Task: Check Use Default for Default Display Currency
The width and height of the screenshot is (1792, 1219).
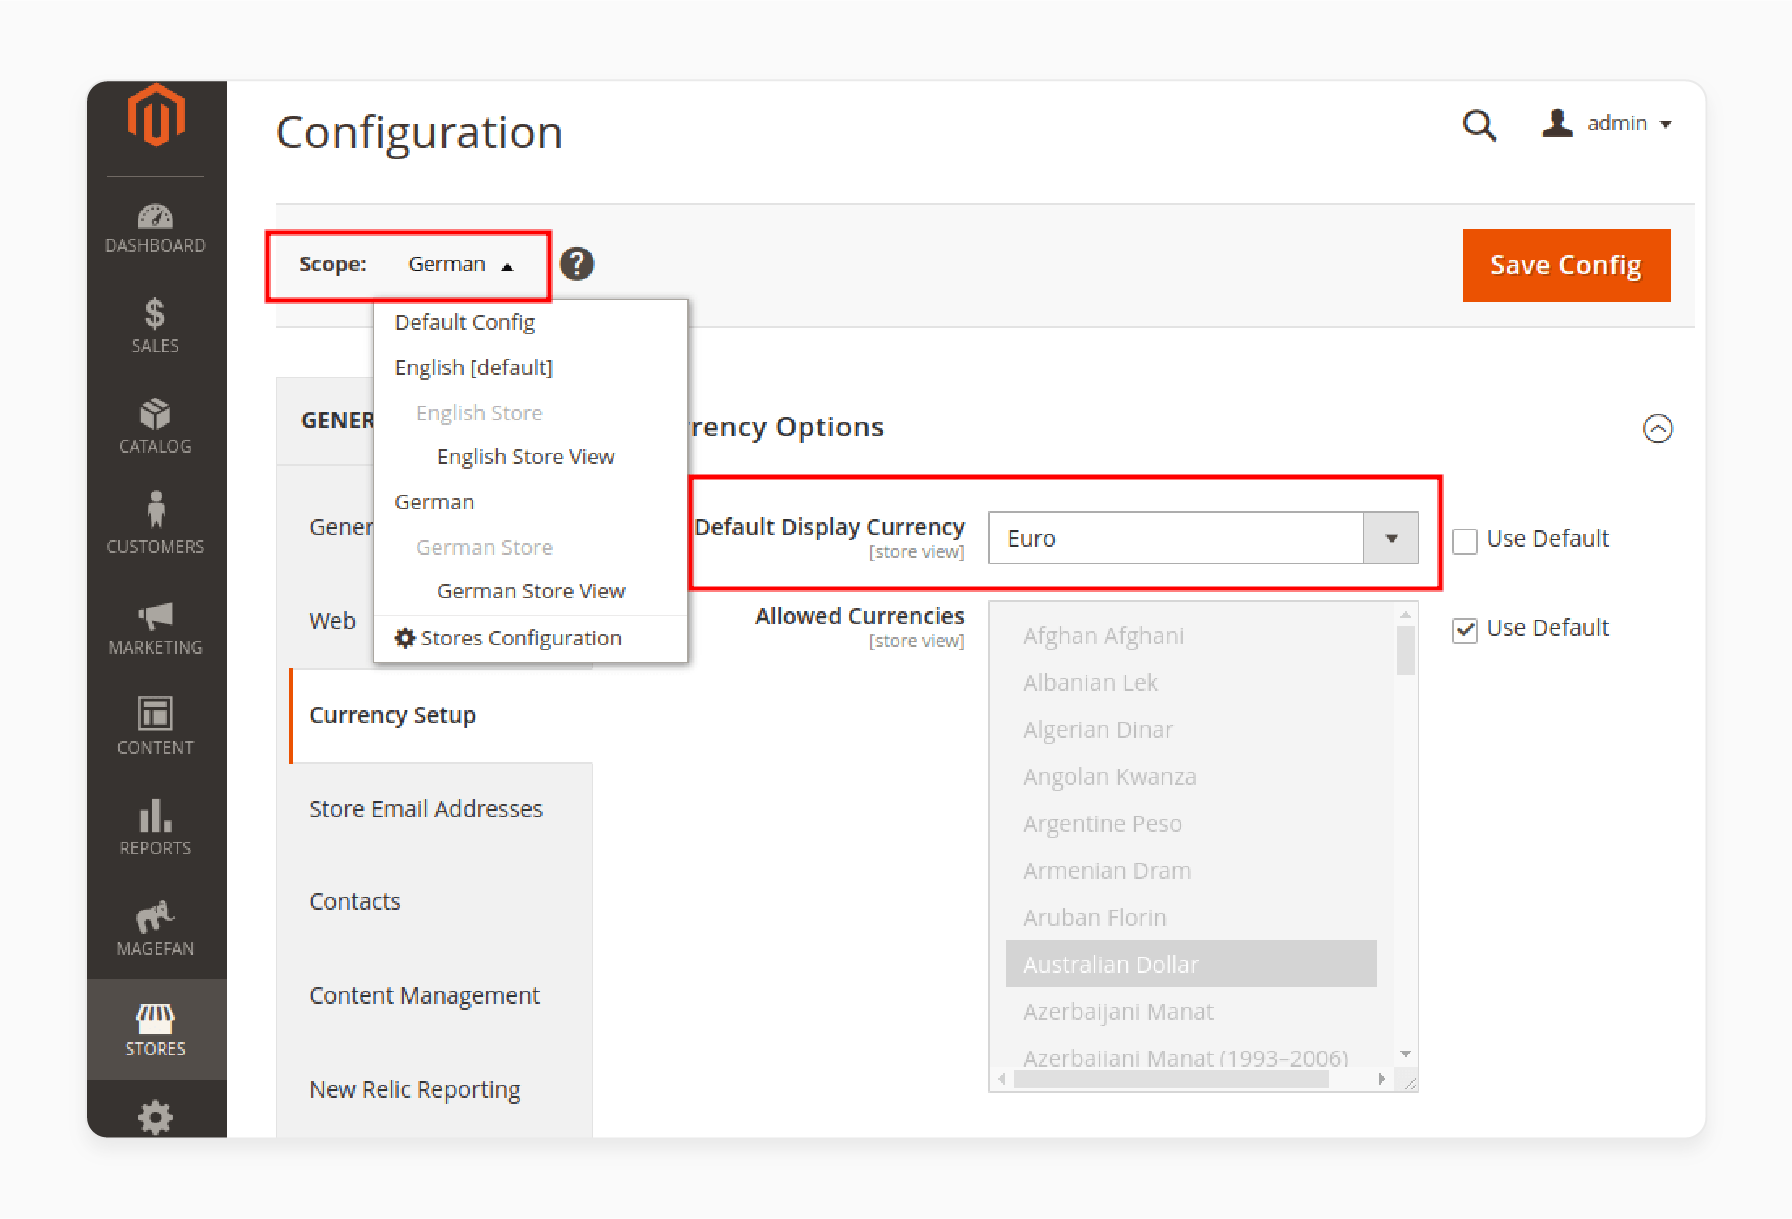Action: point(1465,541)
